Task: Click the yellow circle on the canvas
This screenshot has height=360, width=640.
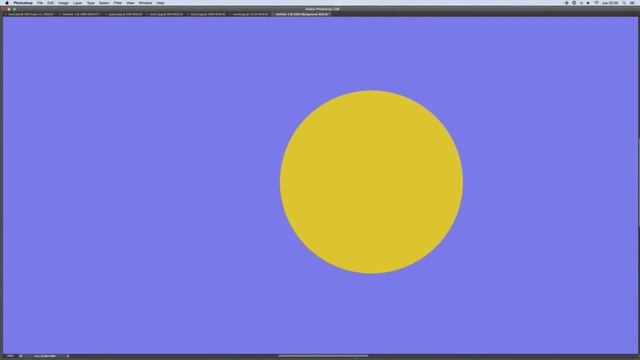Action: [x=371, y=182]
